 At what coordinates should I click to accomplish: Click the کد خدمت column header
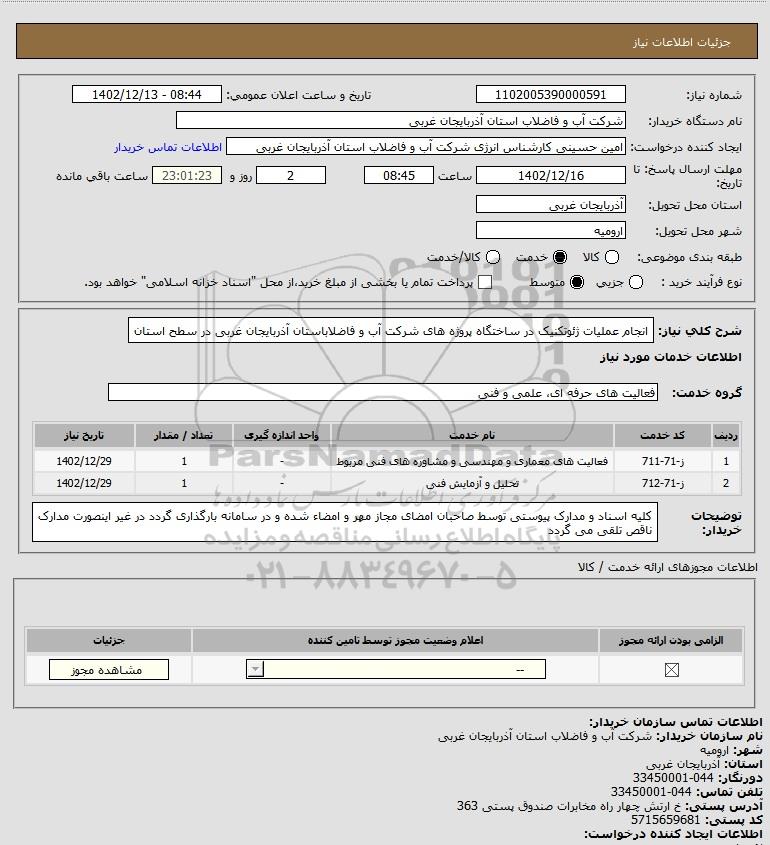tap(662, 435)
